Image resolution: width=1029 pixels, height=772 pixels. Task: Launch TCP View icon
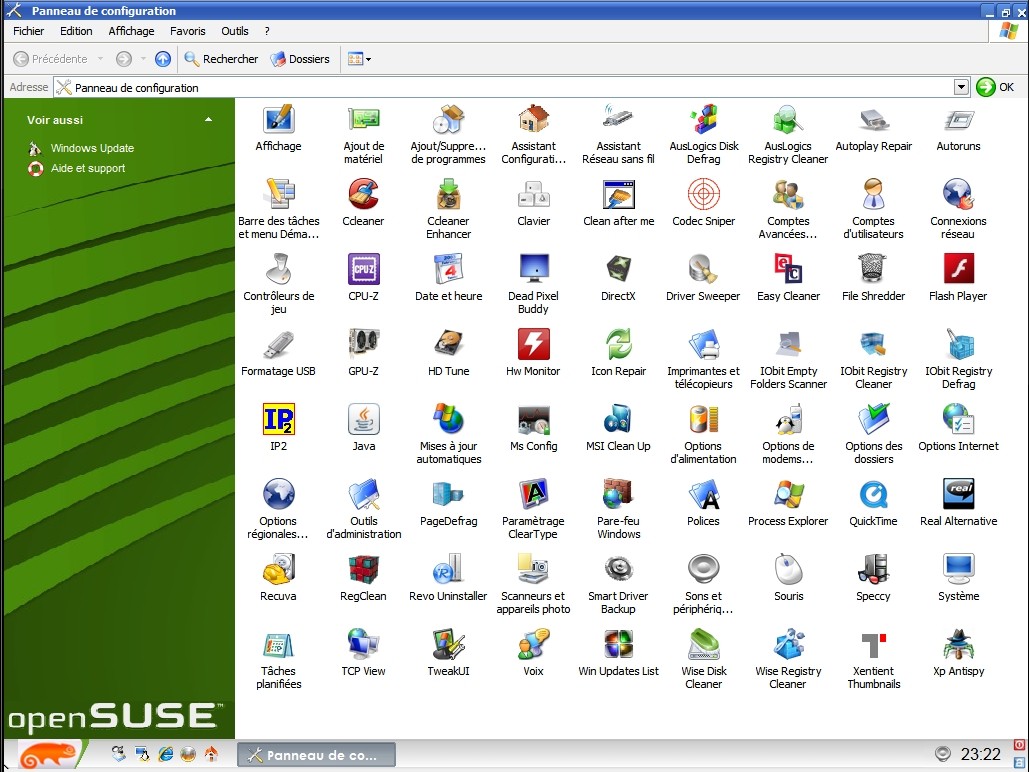[363, 644]
